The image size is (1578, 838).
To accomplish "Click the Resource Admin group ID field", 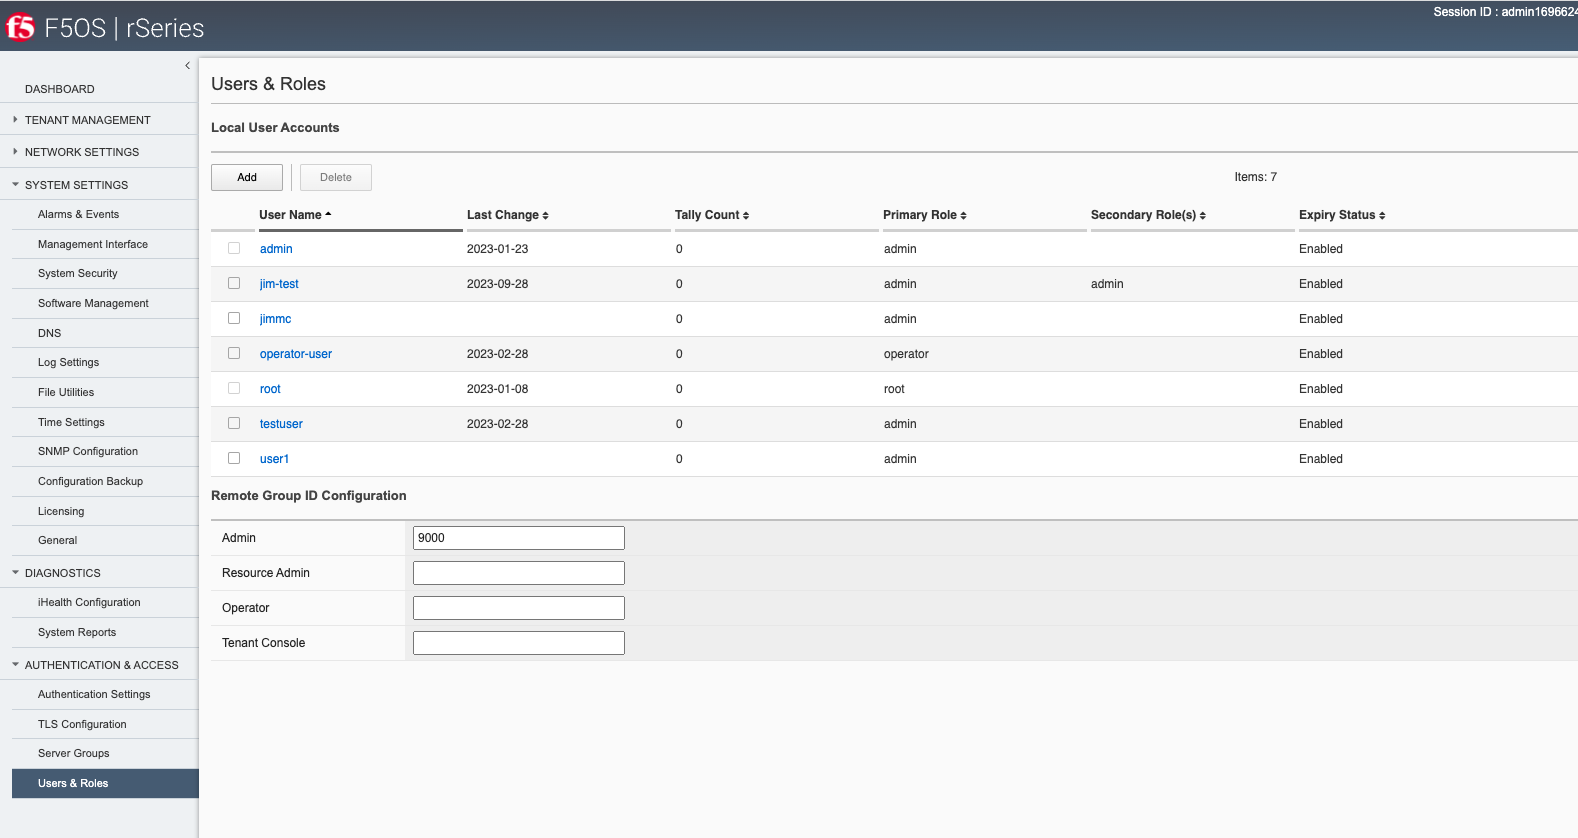I will (519, 573).
